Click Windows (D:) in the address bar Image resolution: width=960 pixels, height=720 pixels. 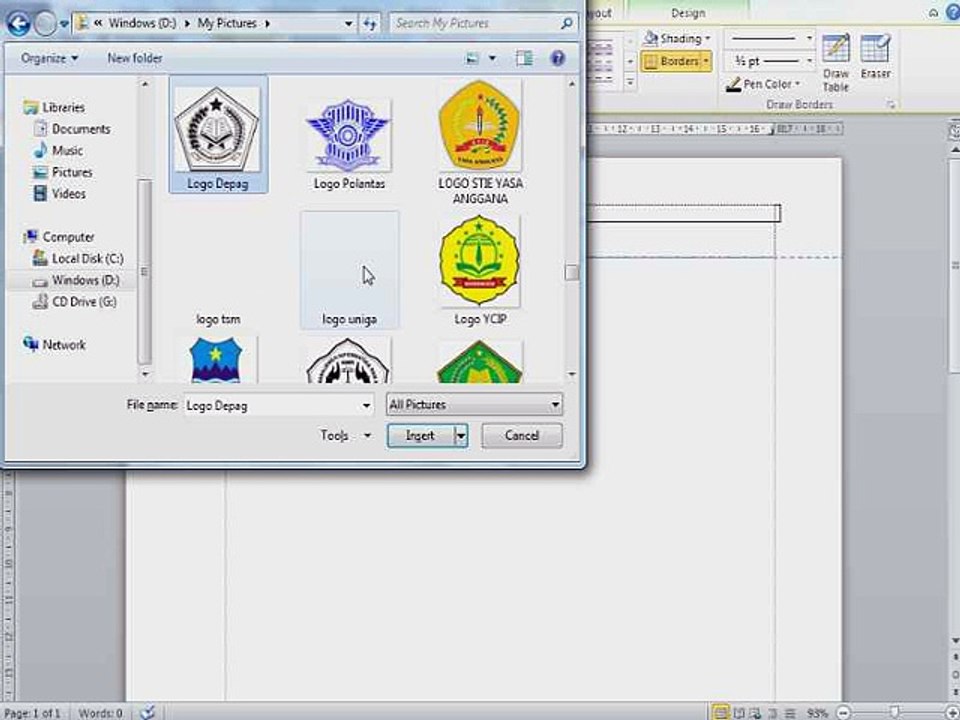[x=142, y=23]
